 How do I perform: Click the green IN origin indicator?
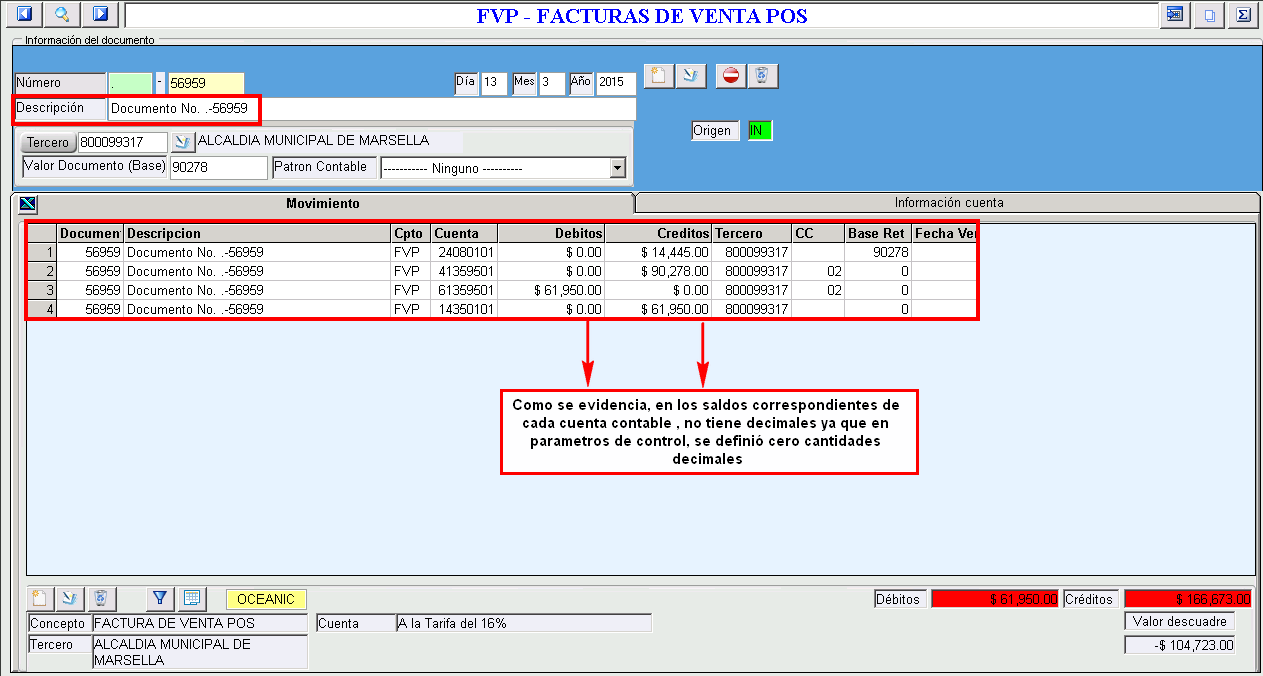click(760, 131)
